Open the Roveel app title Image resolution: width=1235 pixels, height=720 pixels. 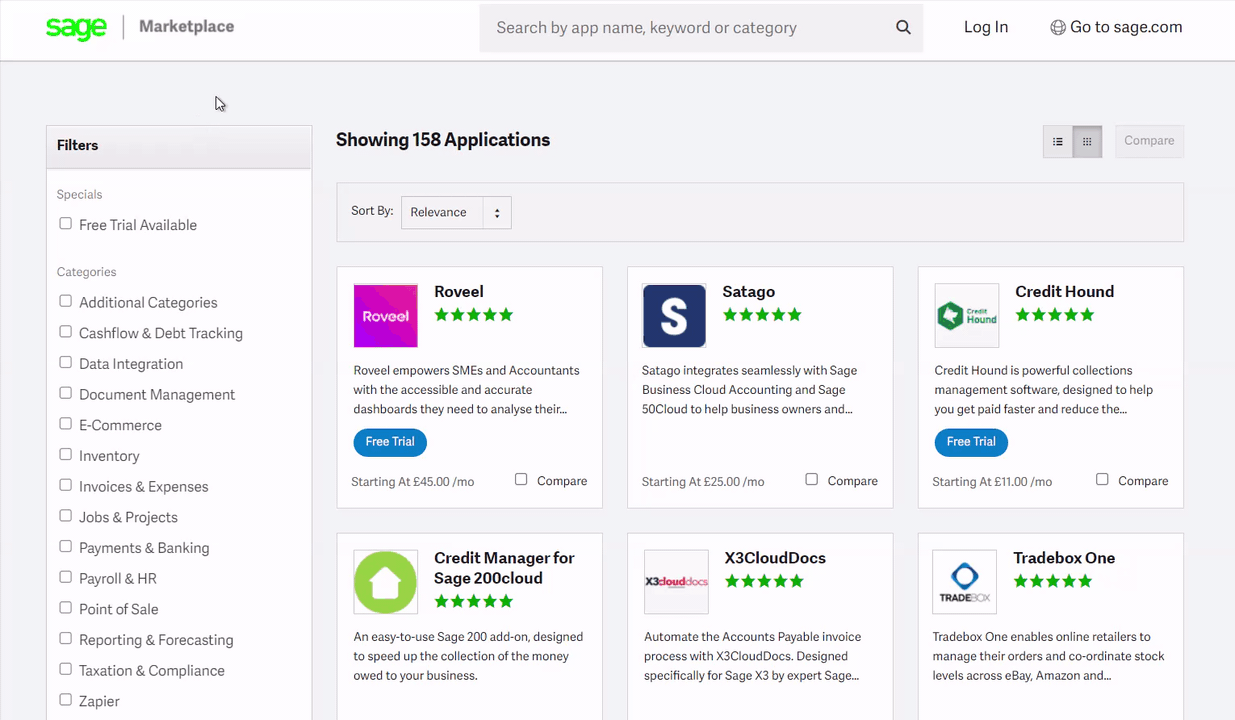459,292
